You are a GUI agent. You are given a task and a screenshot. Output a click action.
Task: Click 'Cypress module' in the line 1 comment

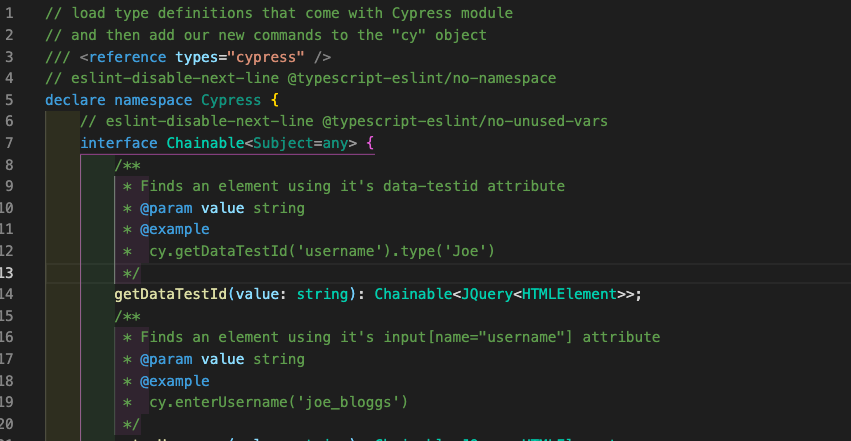(x=452, y=13)
